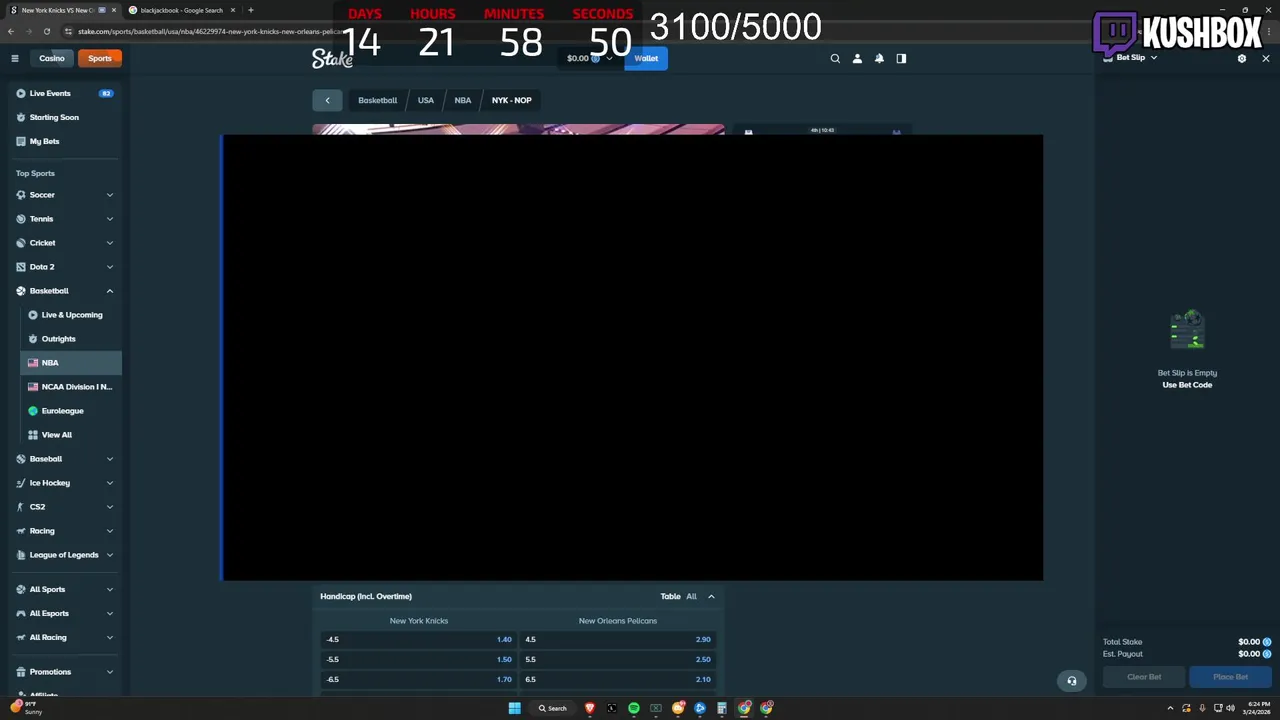Open the NYK - NOP breadcrumb

click(512, 100)
